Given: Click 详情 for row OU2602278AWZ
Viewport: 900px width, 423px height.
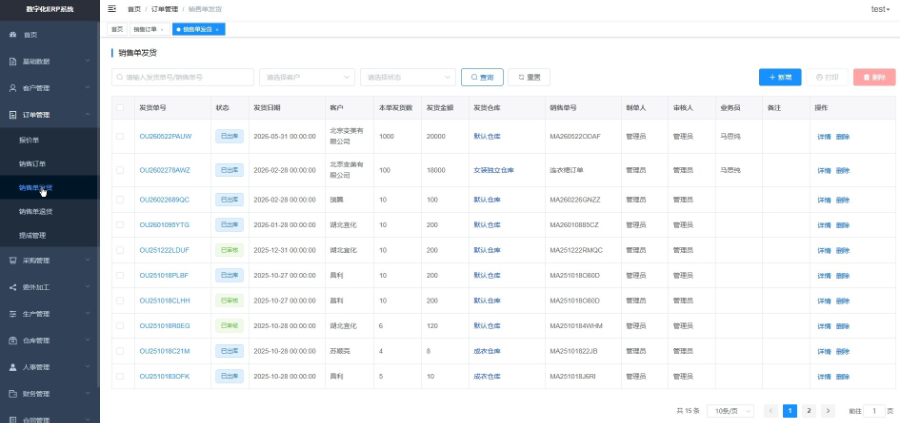Looking at the screenshot, I should 824,170.
